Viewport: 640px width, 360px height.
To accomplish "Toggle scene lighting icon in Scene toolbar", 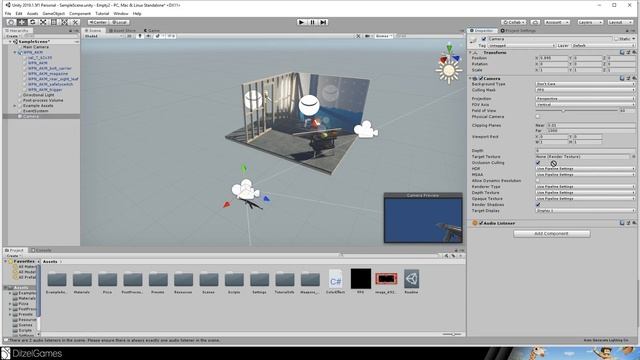I will pyautogui.click(x=140, y=36).
